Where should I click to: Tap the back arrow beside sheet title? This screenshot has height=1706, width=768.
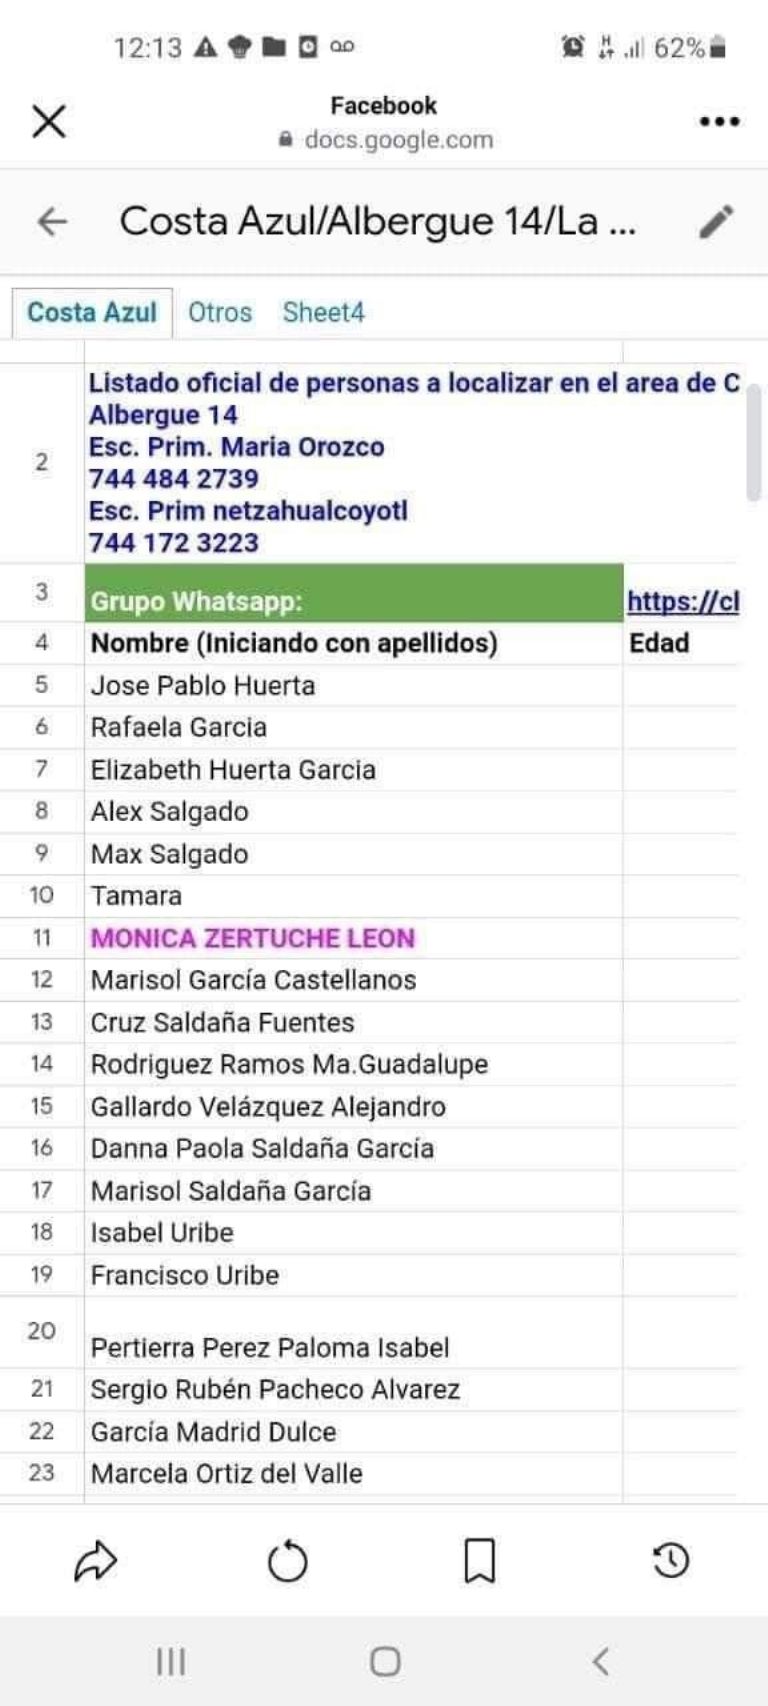tap(52, 221)
